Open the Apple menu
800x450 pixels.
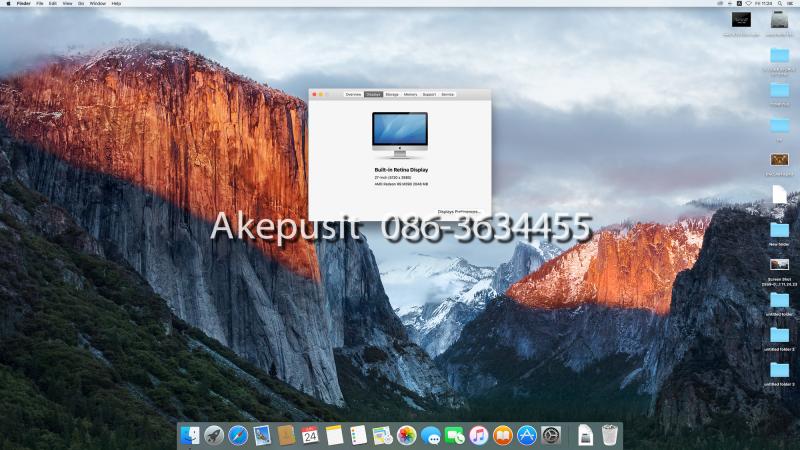[7, 4]
